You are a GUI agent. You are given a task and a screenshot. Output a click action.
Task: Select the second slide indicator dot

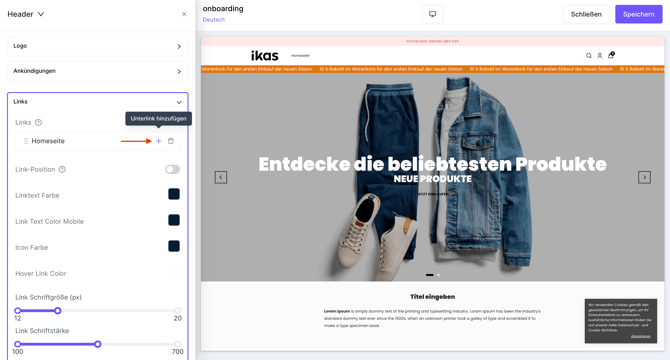click(x=438, y=275)
